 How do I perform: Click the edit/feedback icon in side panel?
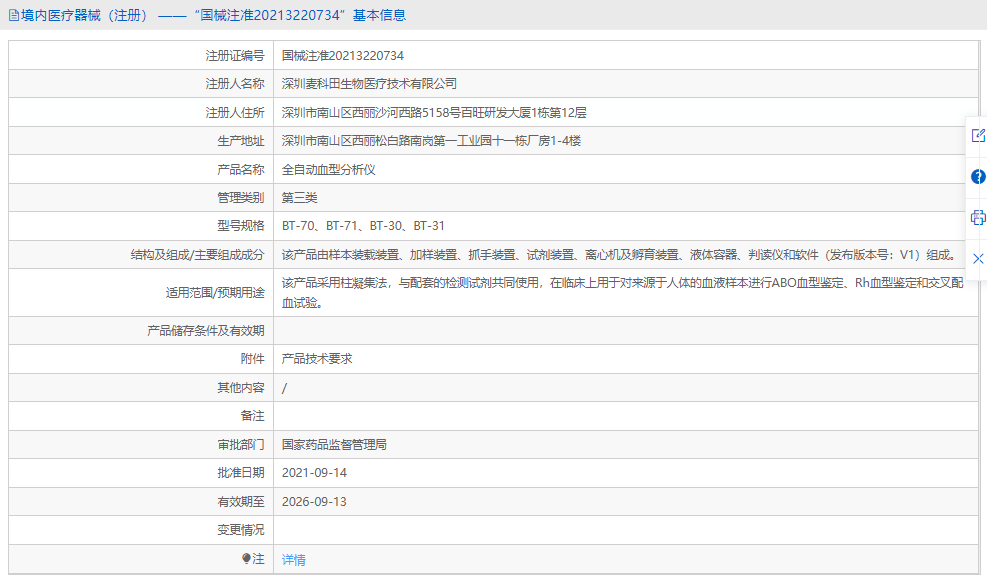pyautogui.click(x=978, y=135)
